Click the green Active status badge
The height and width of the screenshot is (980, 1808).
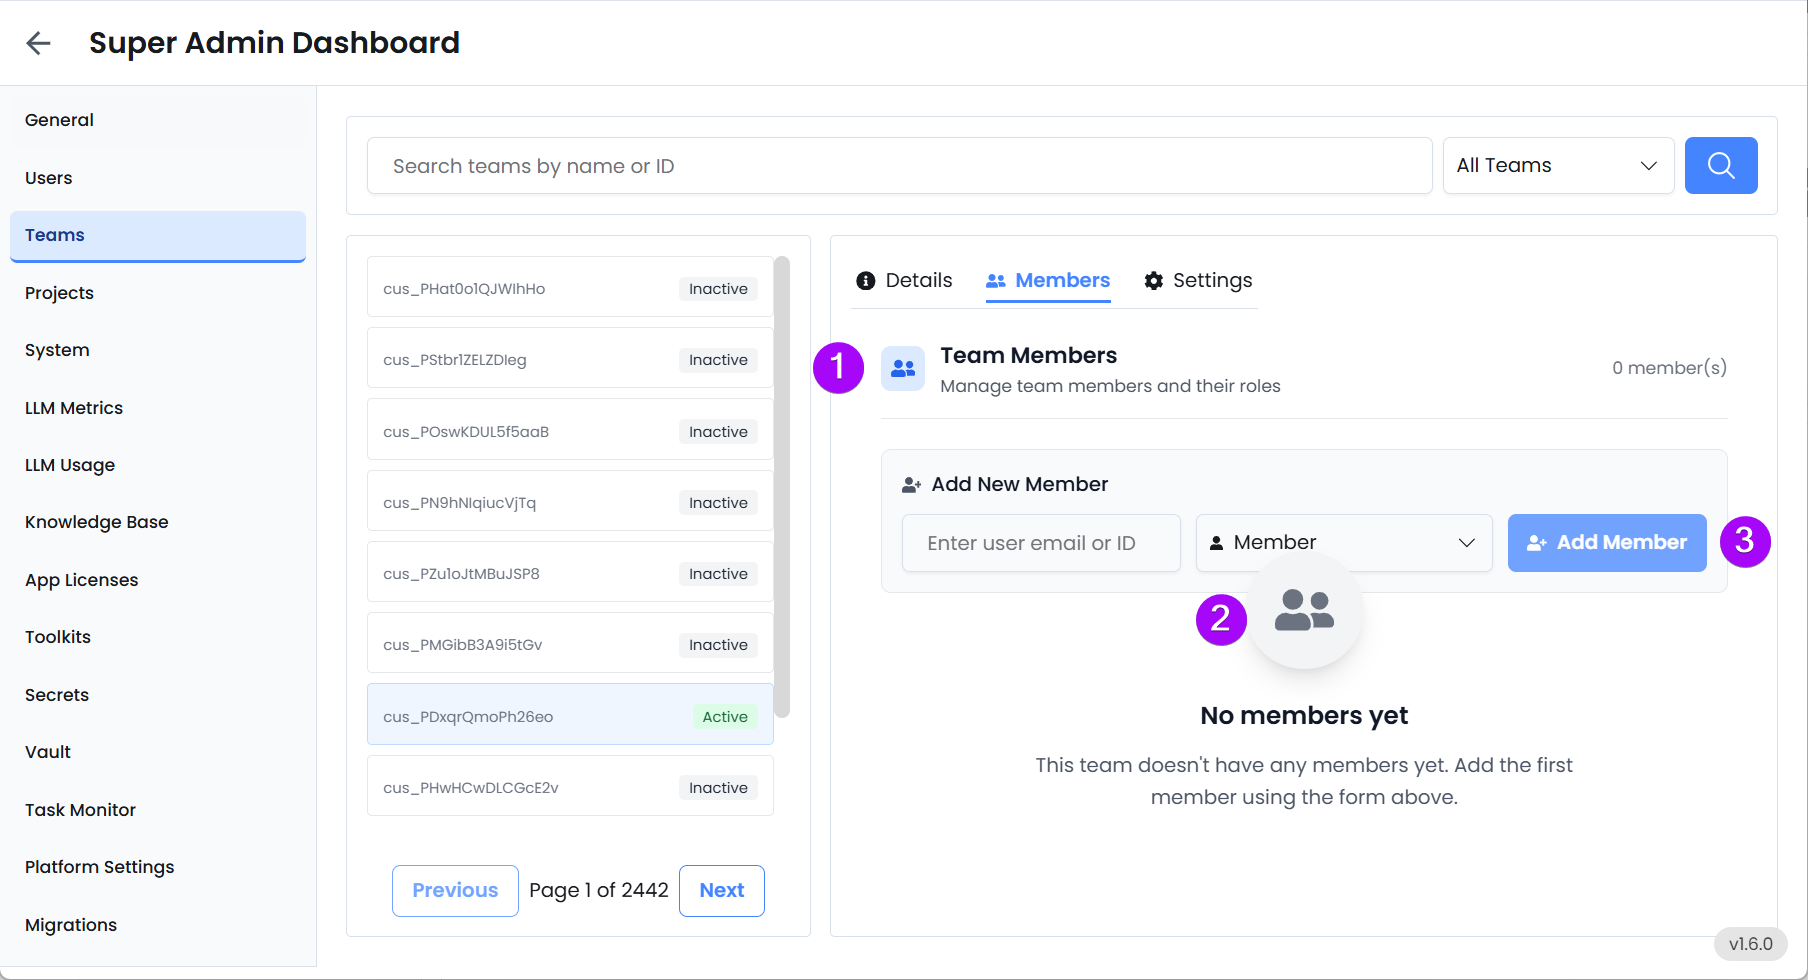[x=725, y=717]
